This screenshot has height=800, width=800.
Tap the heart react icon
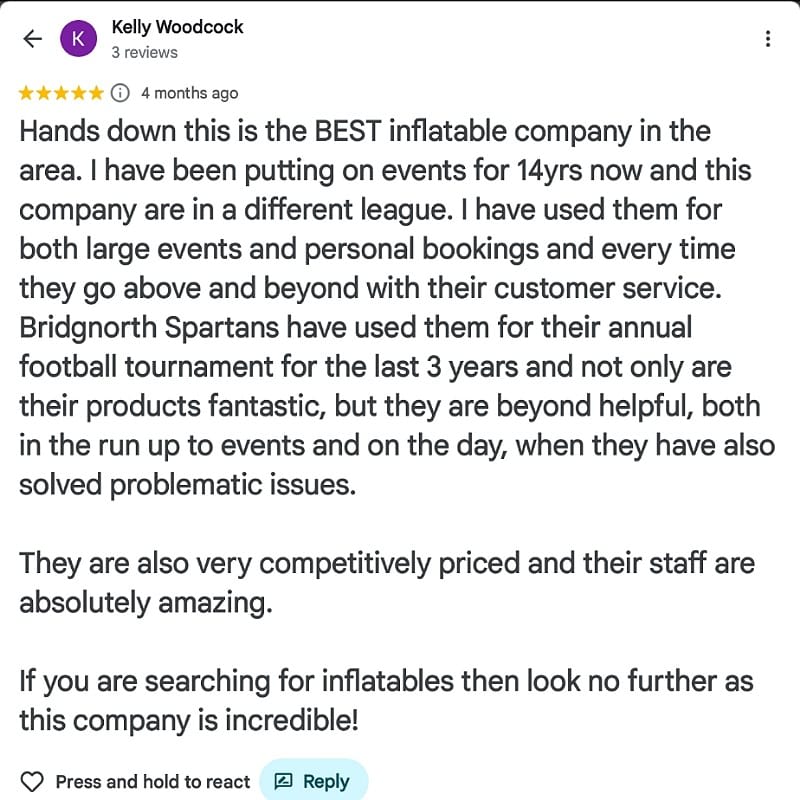point(33,781)
